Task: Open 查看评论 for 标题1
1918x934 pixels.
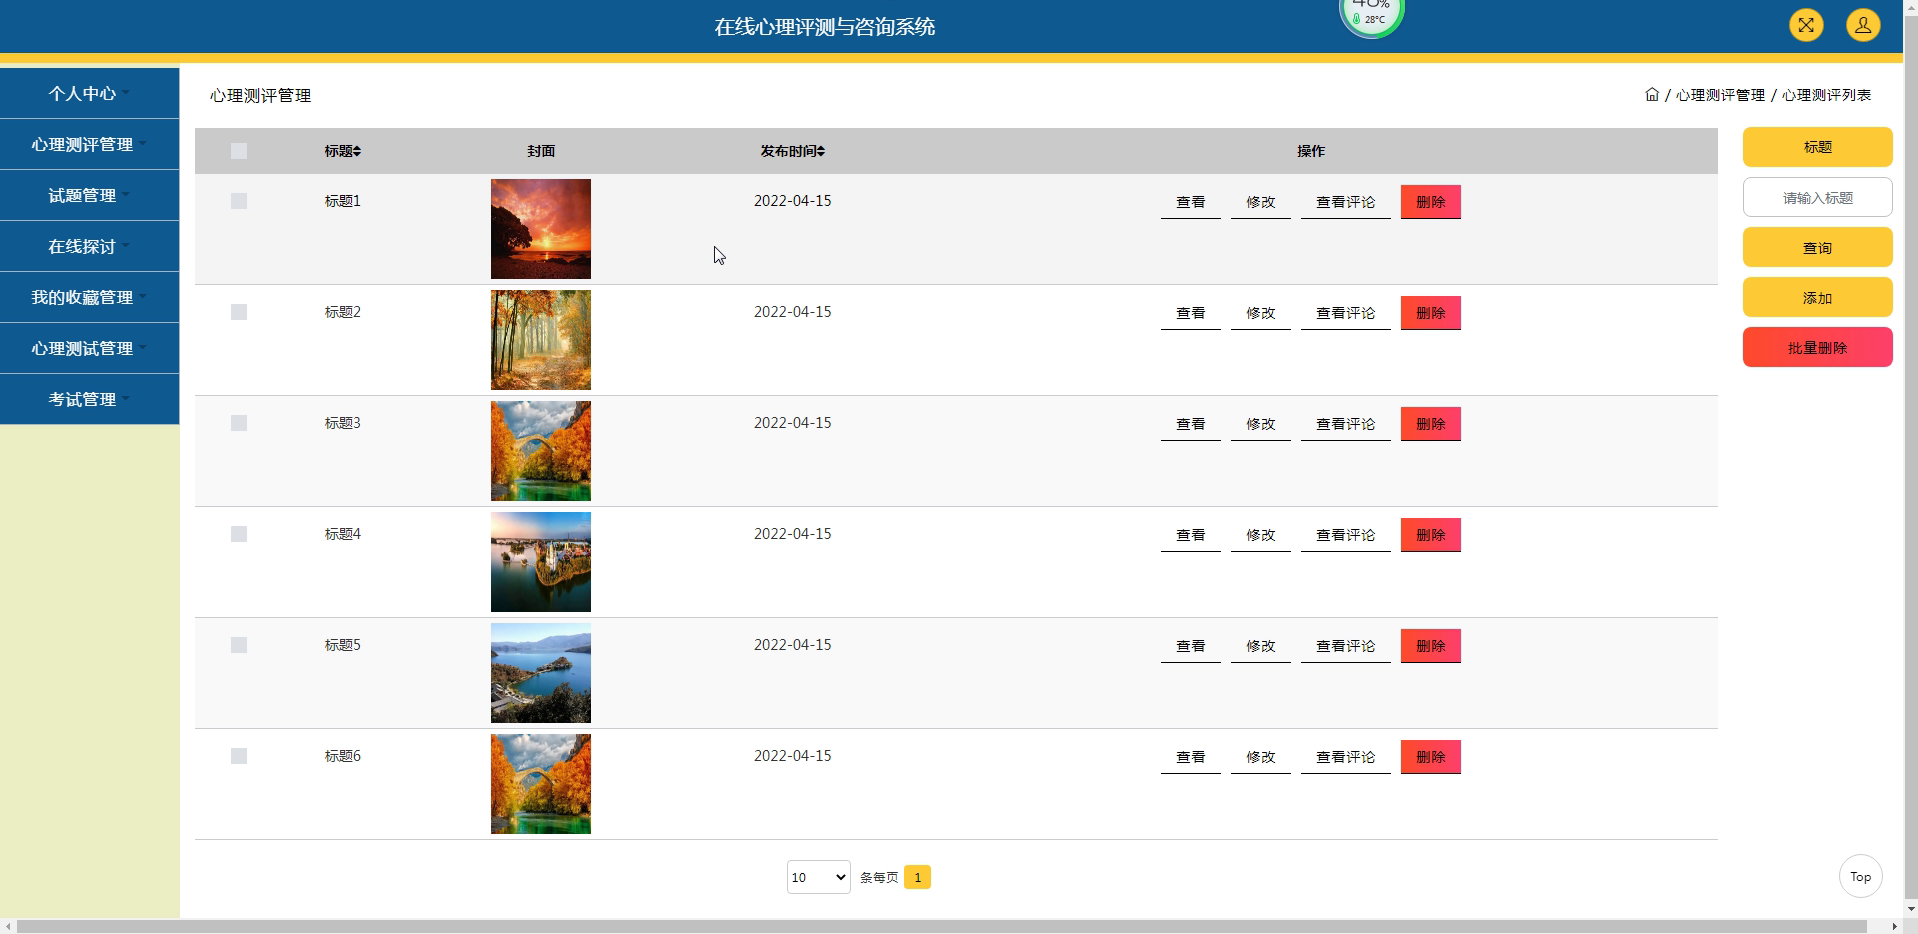Action: coord(1345,202)
